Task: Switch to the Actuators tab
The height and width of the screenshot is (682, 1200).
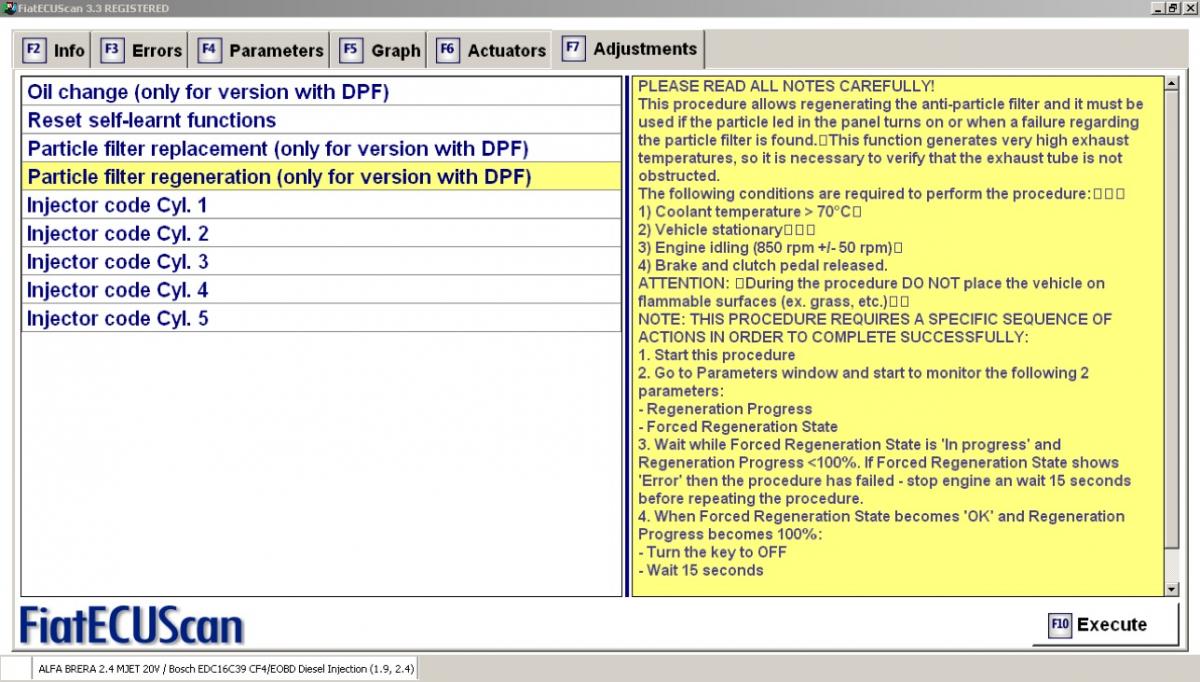Action: click(x=491, y=50)
